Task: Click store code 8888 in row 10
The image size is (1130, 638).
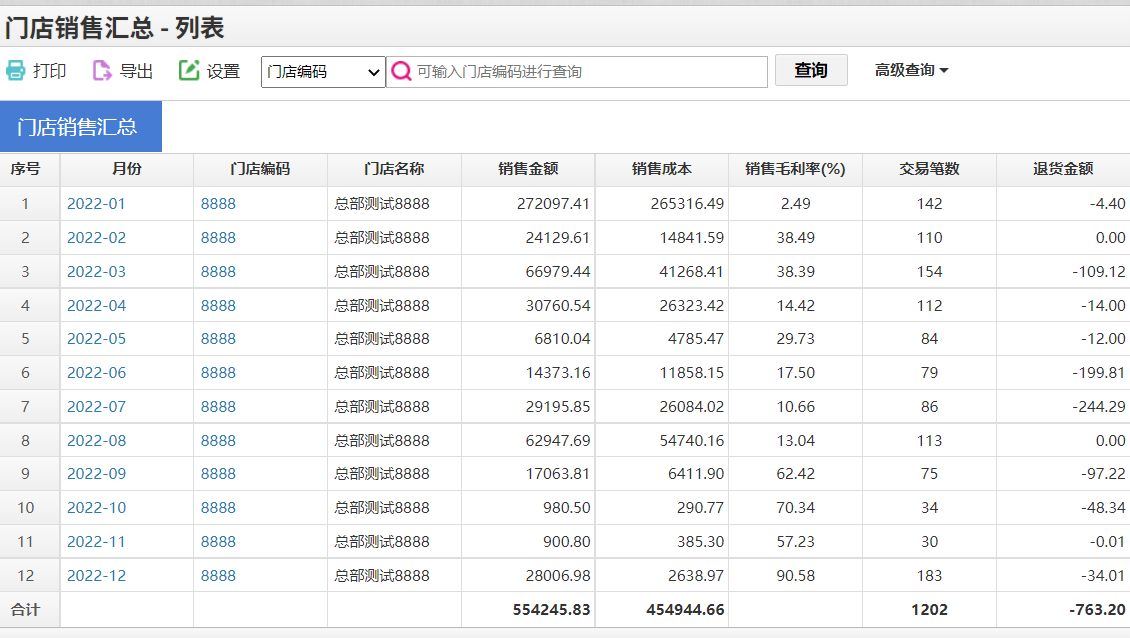Action: [x=218, y=508]
